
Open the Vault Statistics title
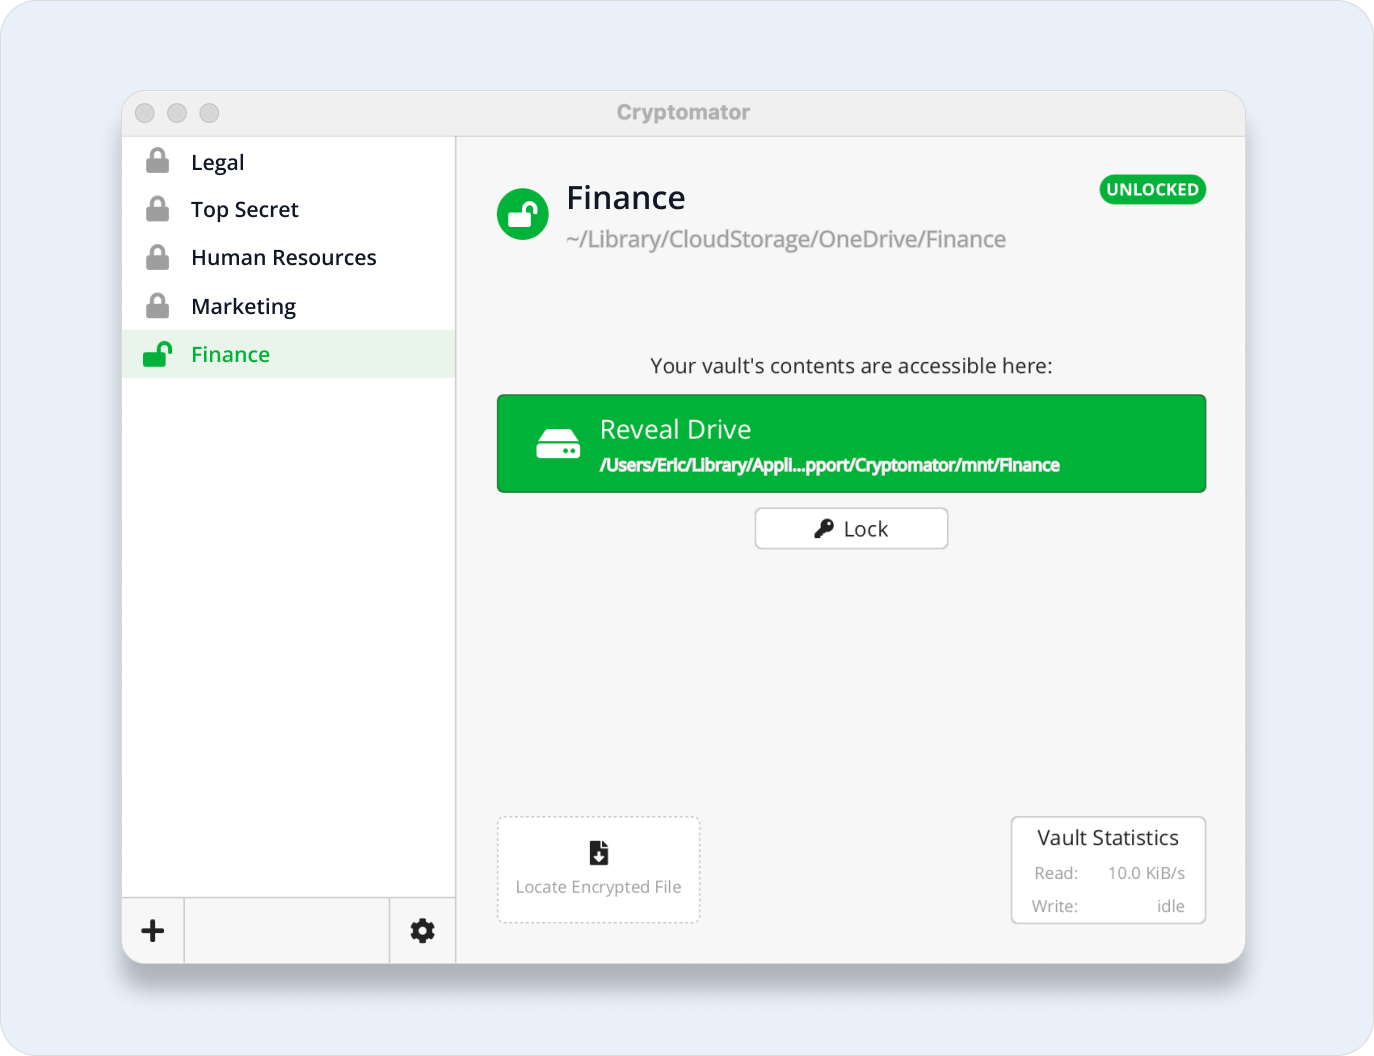pos(1108,838)
